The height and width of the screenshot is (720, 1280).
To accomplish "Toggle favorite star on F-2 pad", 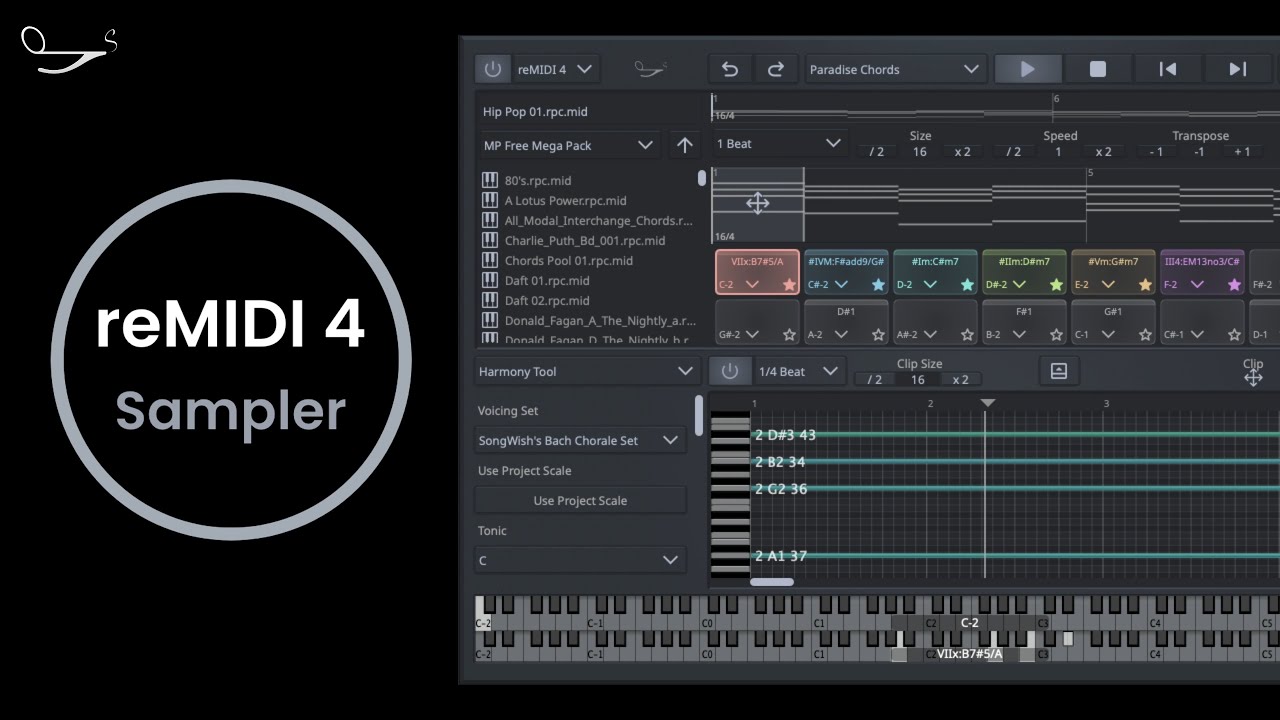I will [x=1234, y=285].
